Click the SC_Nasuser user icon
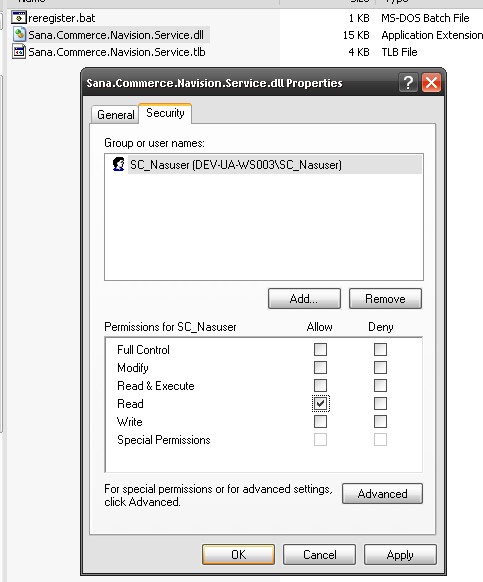This screenshot has height=582, width=483. (x=118, y=164)
